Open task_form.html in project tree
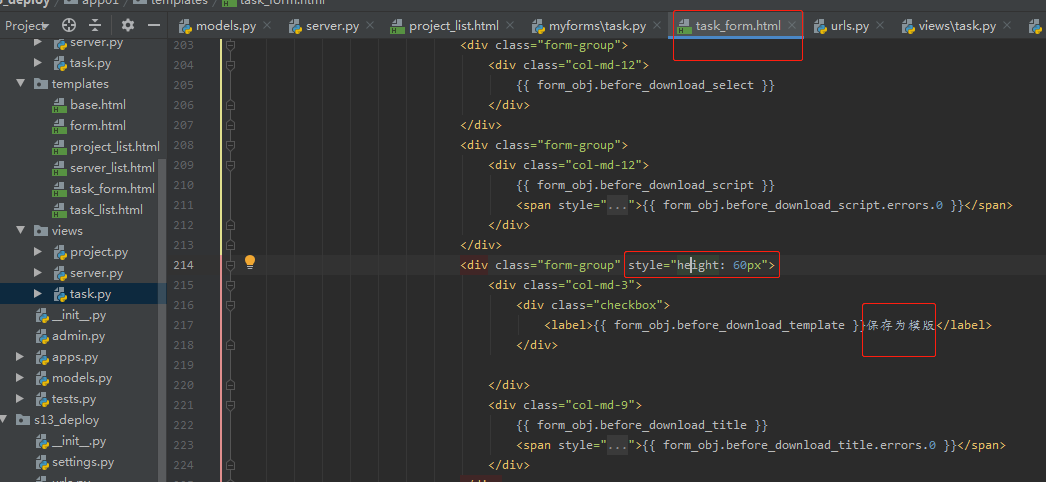This screenshot has height=482, width=1046. (112, 189)
